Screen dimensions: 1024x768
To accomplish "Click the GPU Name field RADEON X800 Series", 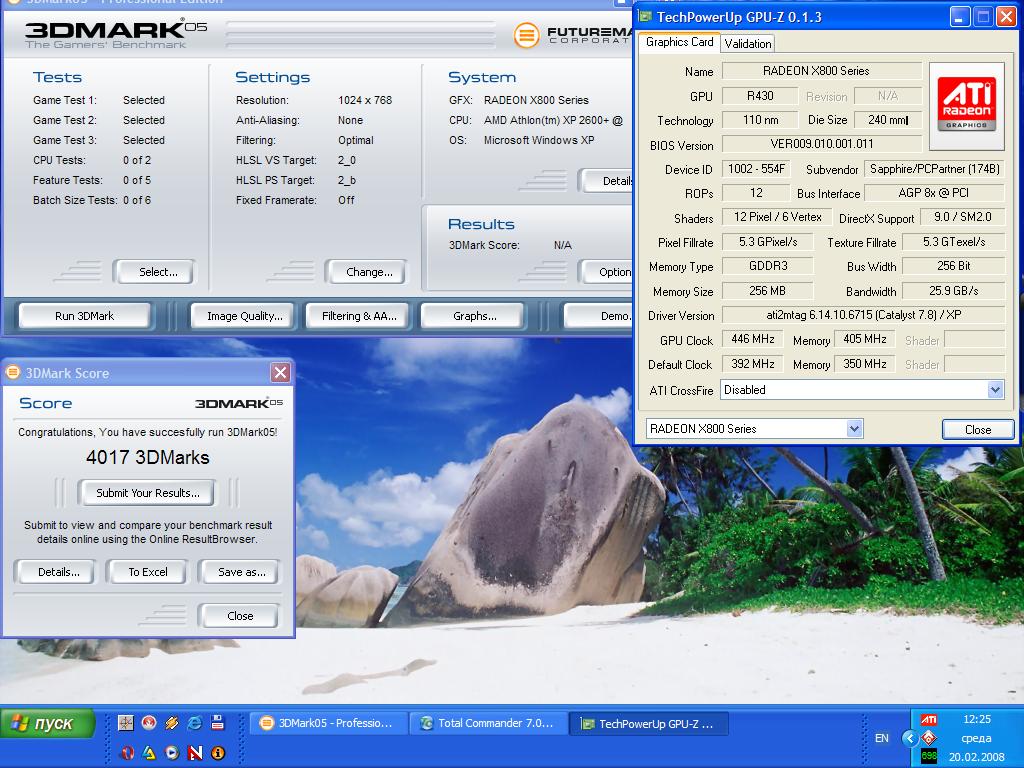I will coord(822,71).
